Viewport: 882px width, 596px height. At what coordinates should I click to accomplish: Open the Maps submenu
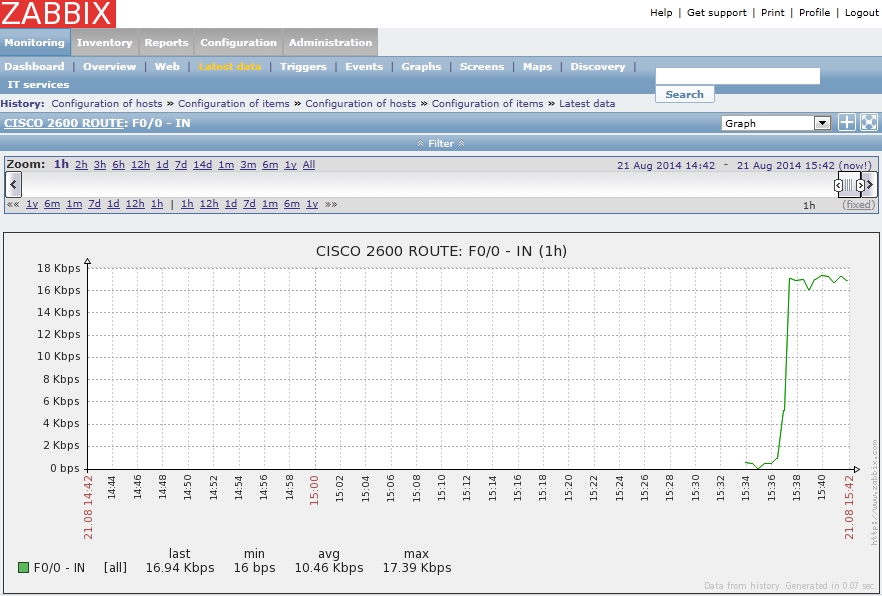coord(538,66)
